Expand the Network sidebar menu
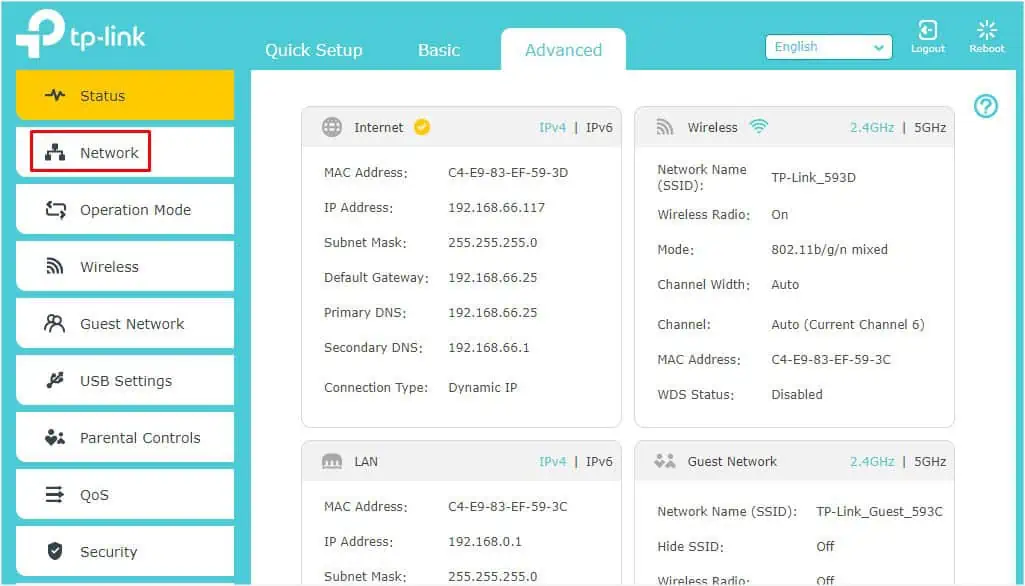Image resolution: width=1025 pixels, height=586 pixels. point(109,153)
